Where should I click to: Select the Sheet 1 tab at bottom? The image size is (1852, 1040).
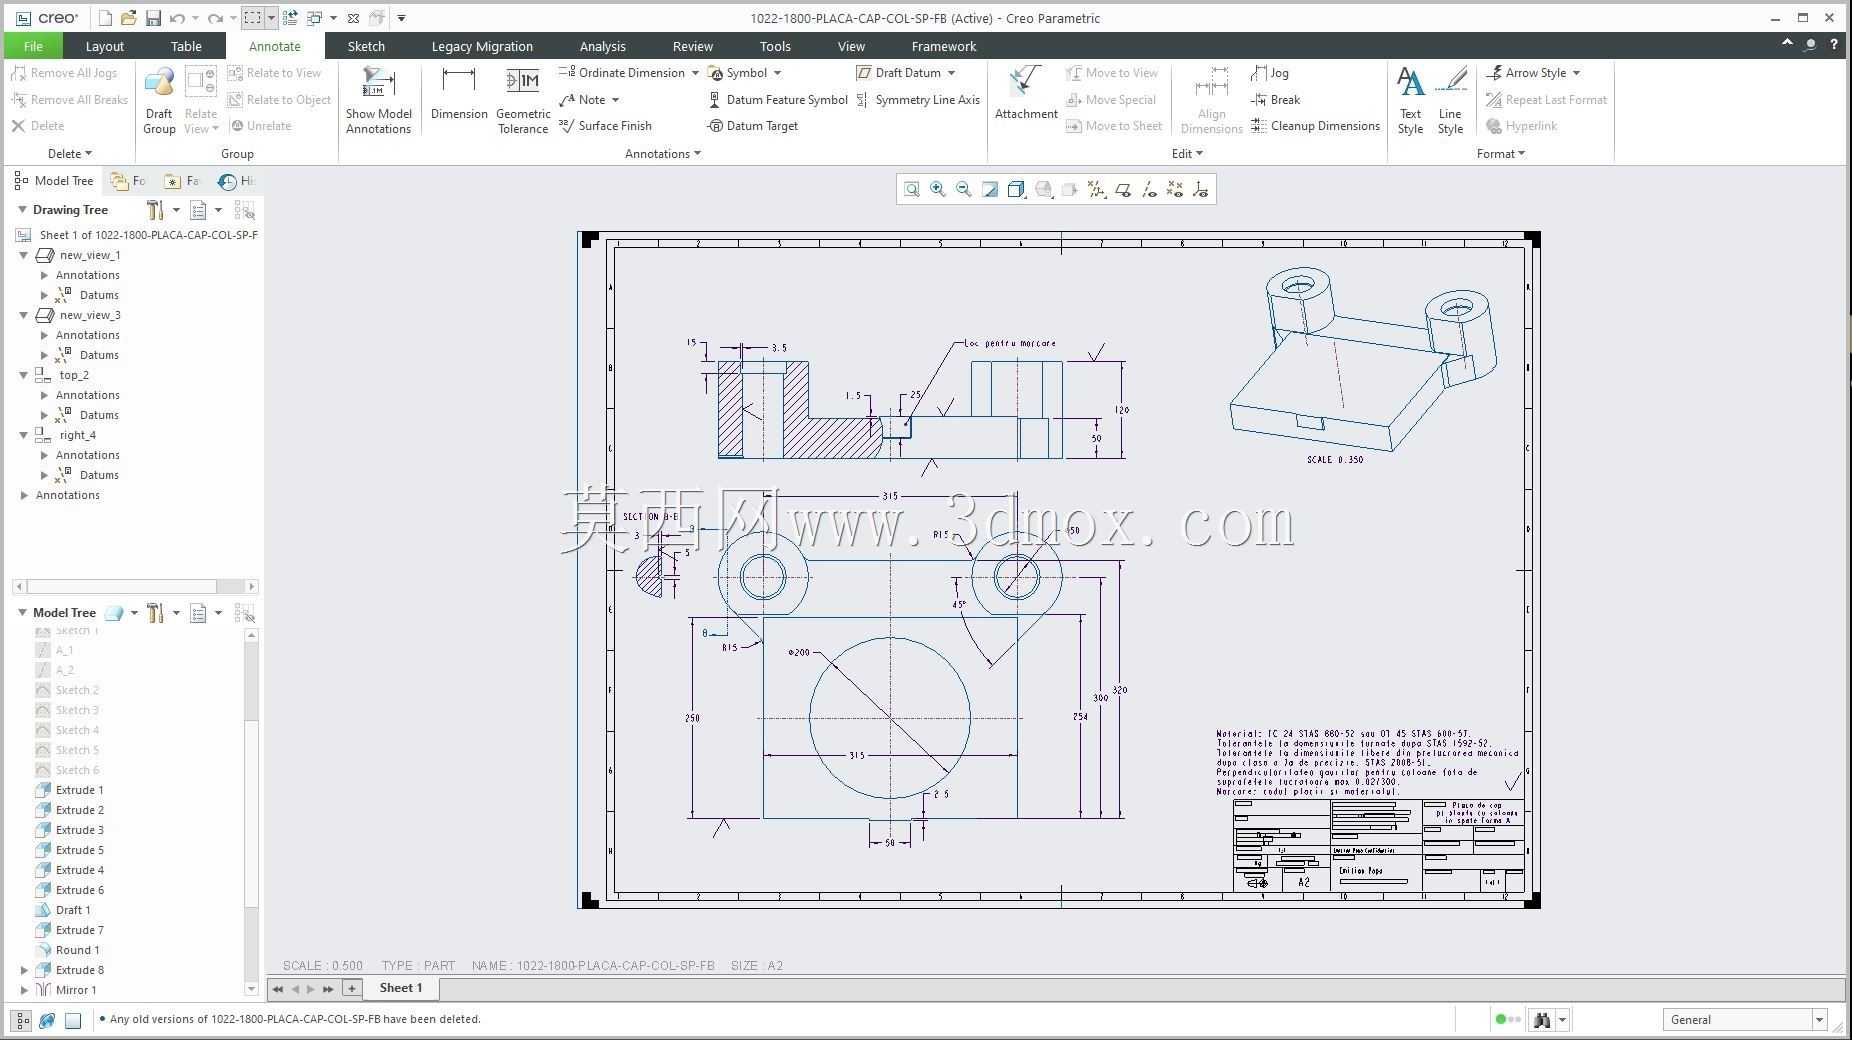tap(401, 988)
